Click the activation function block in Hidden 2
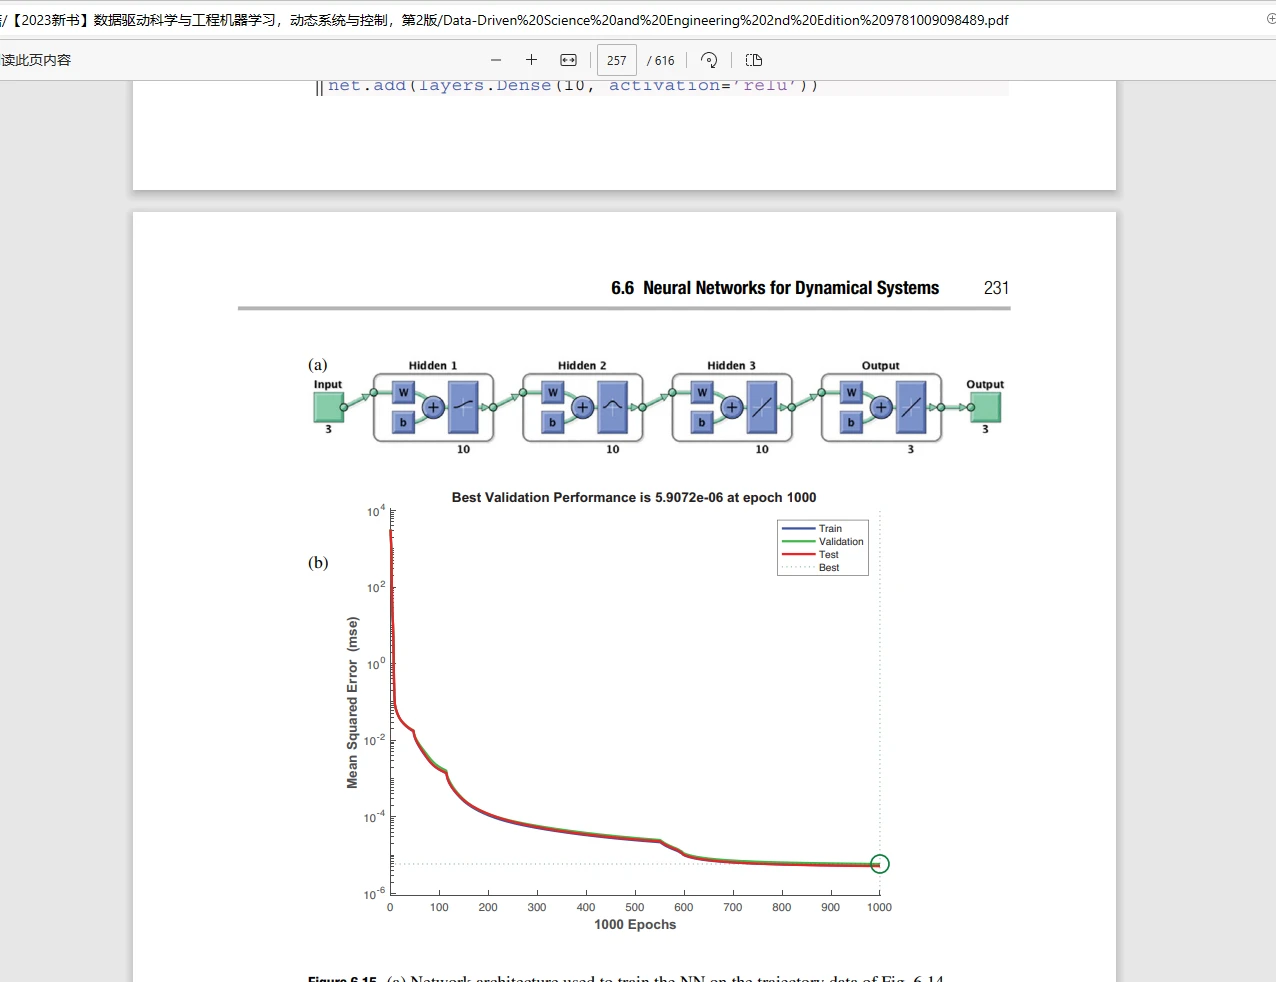Viewport: 1276px width, 982px height. pyautogui.click(x=612, y=407)
